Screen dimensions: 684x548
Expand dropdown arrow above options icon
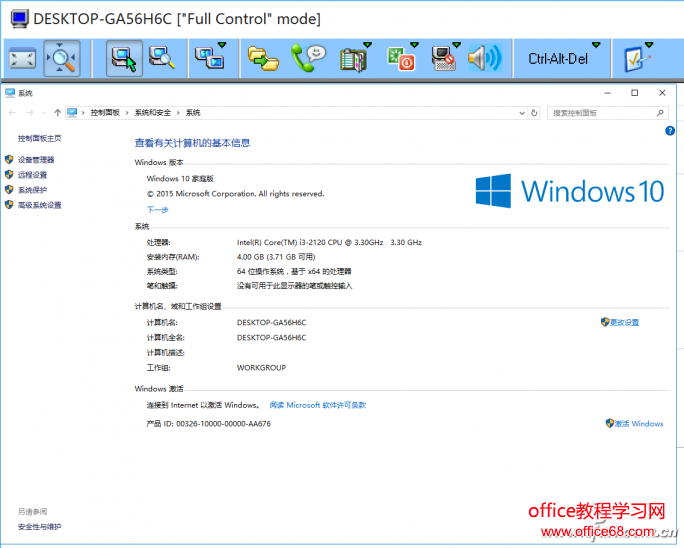coord(649,45)
